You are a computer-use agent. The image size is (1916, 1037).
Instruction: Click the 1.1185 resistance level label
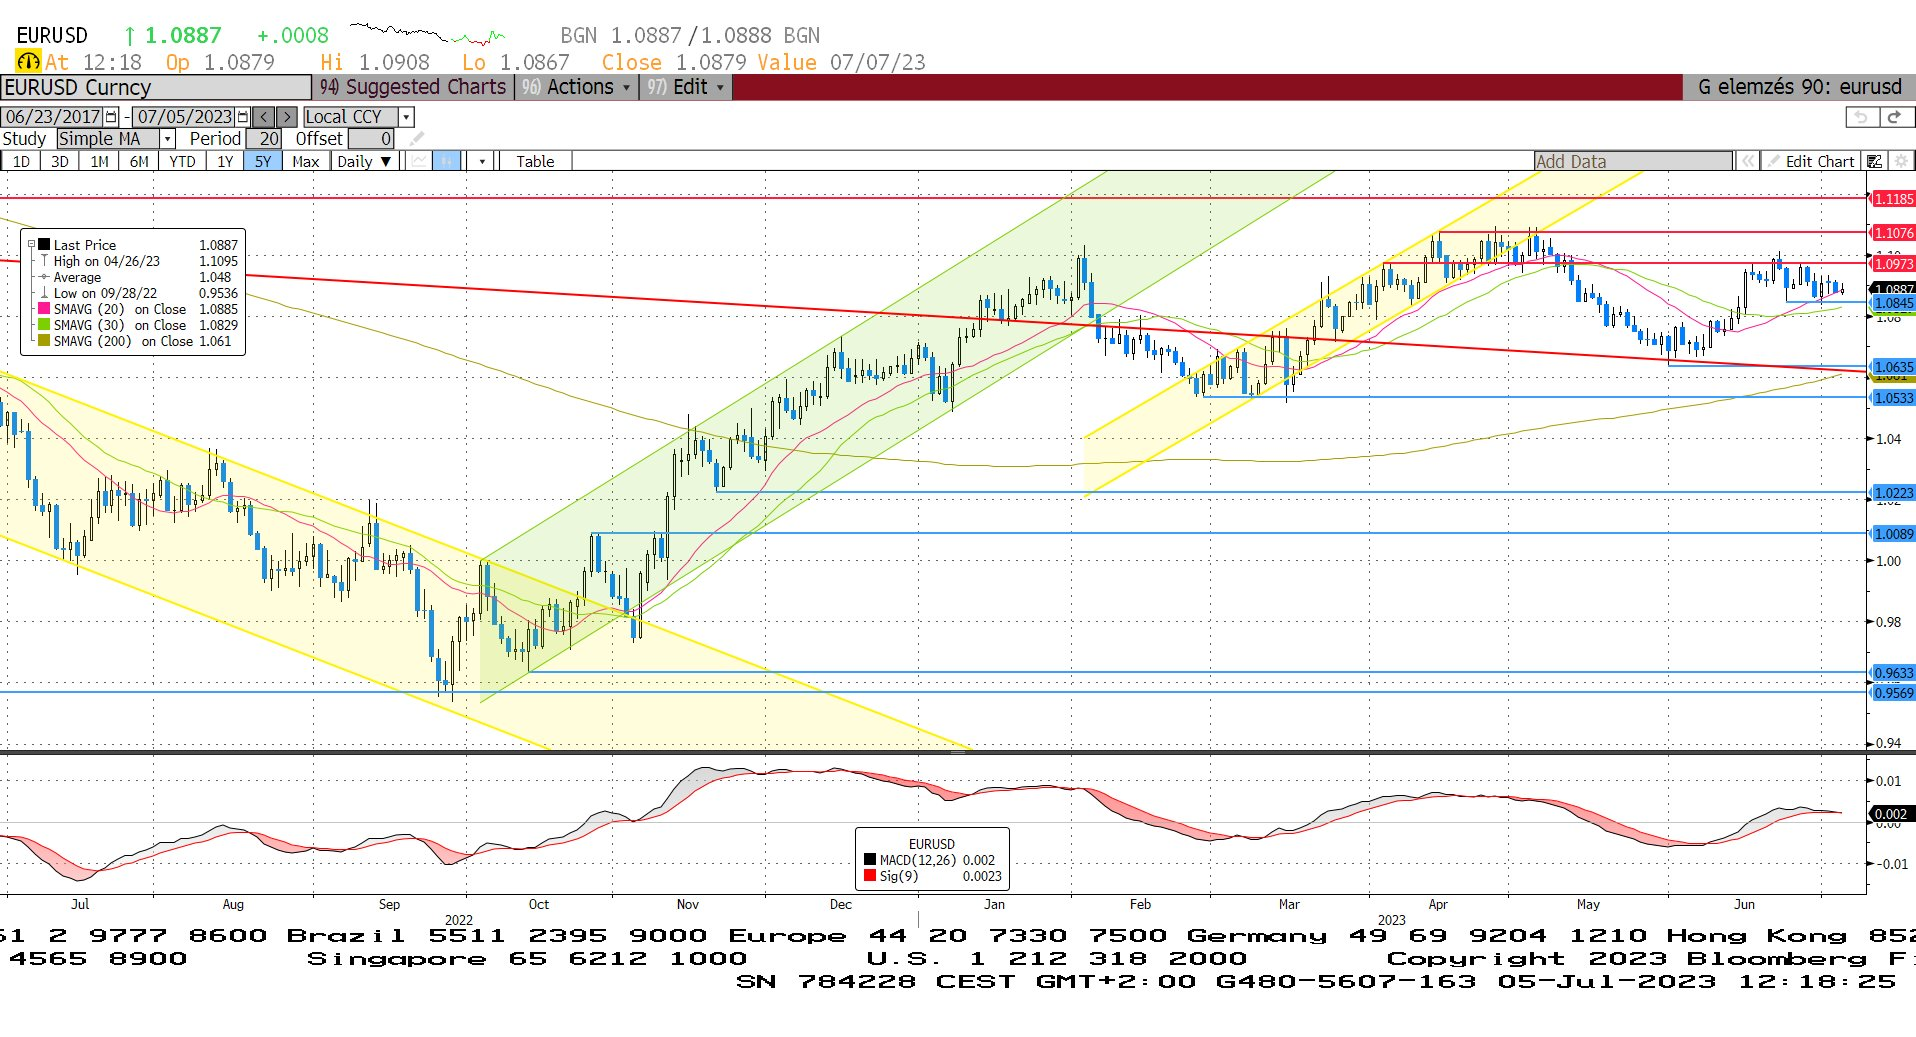(x=1893, y=199)
